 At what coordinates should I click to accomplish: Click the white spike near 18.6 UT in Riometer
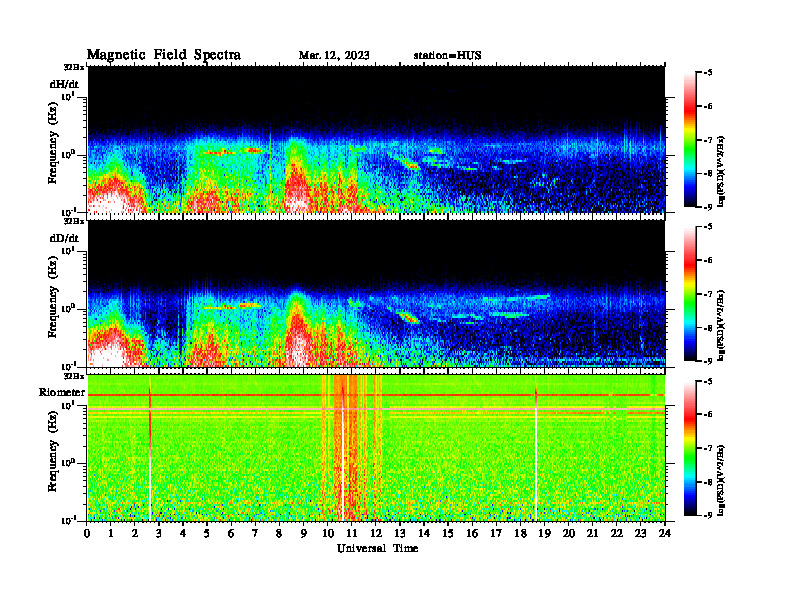535,454
